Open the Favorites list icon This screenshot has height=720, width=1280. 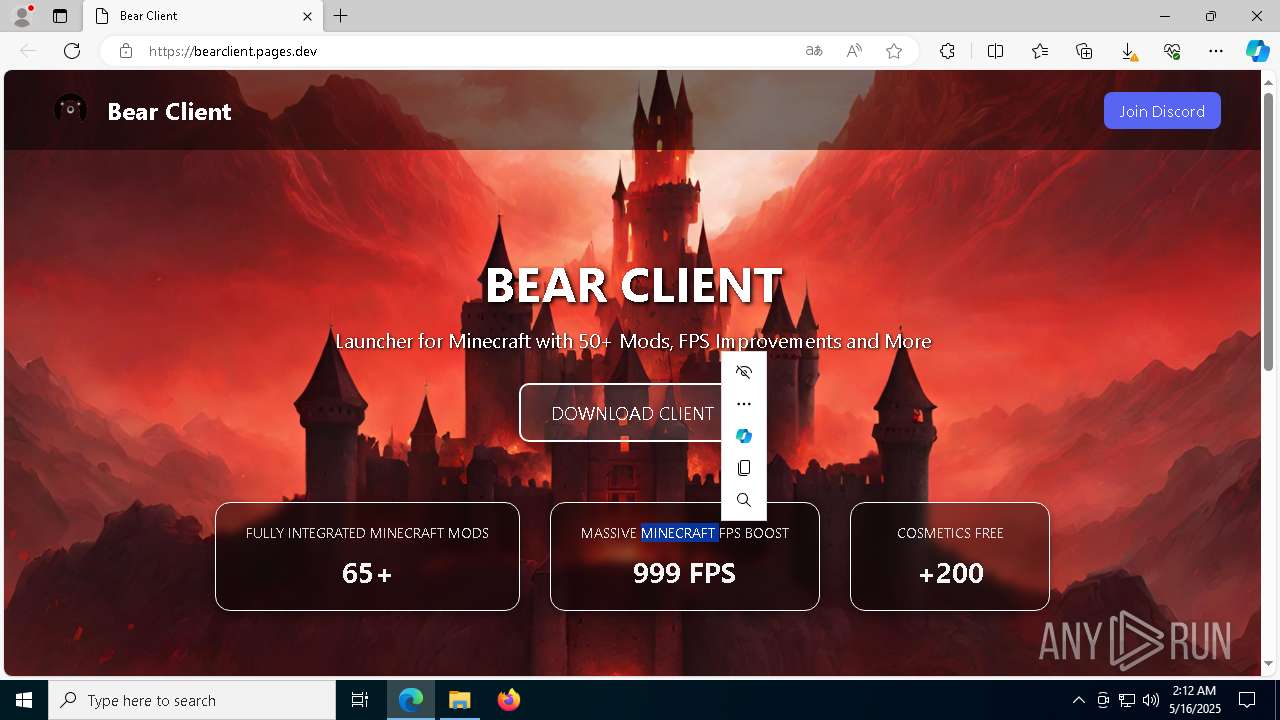point(1040,51)
